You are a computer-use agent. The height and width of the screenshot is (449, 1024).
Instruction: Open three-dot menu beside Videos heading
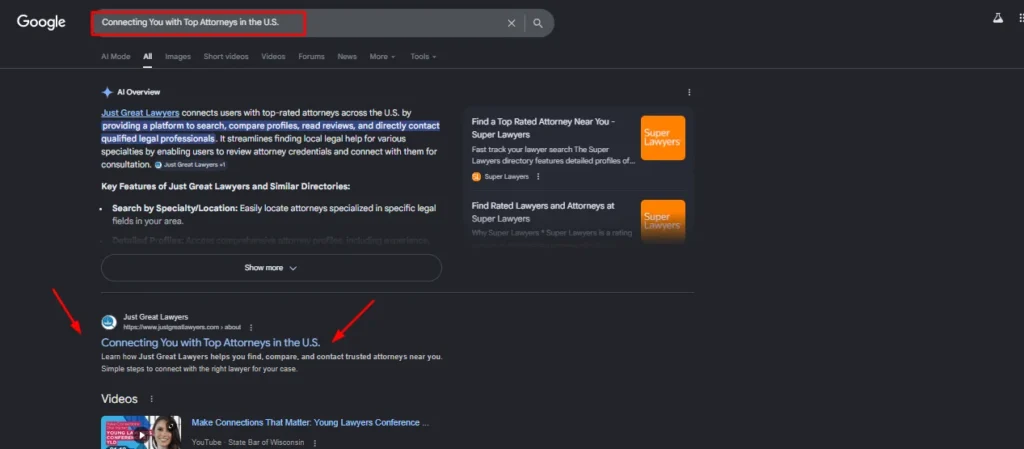point(152,399)
